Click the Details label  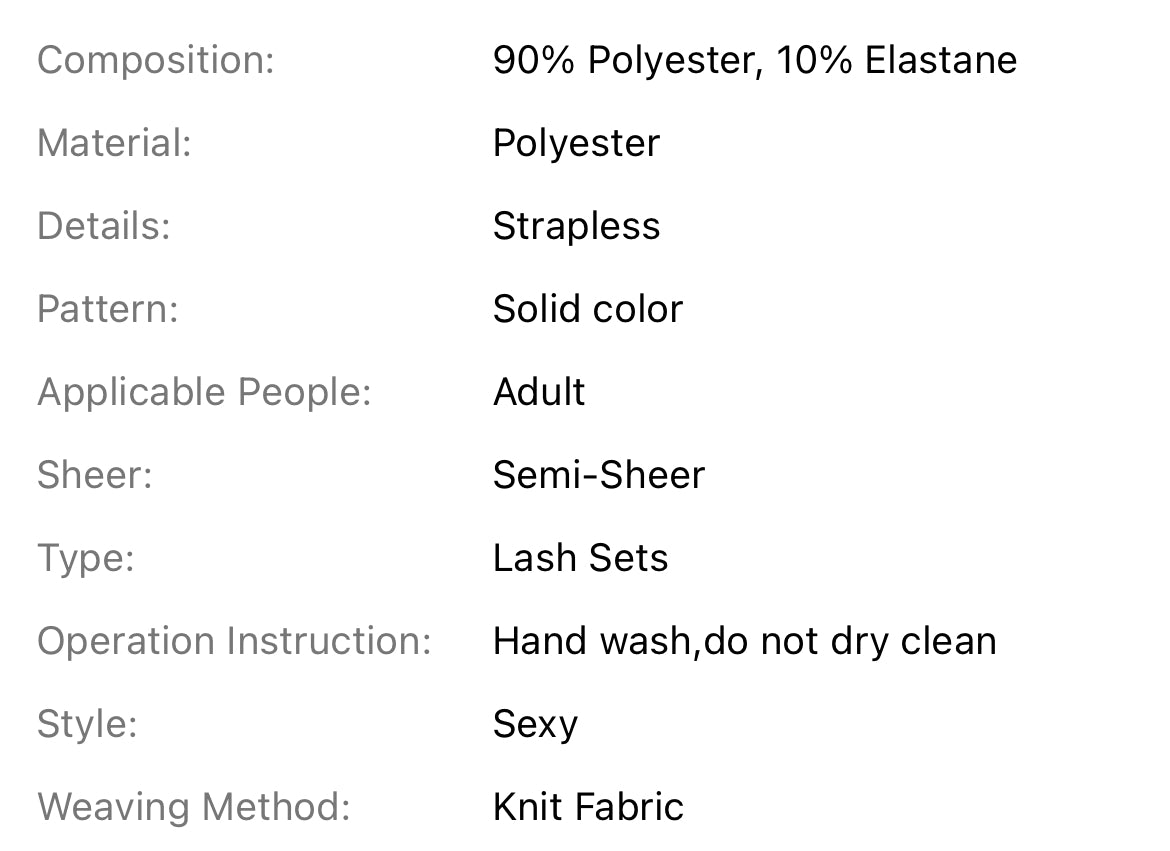104,227
